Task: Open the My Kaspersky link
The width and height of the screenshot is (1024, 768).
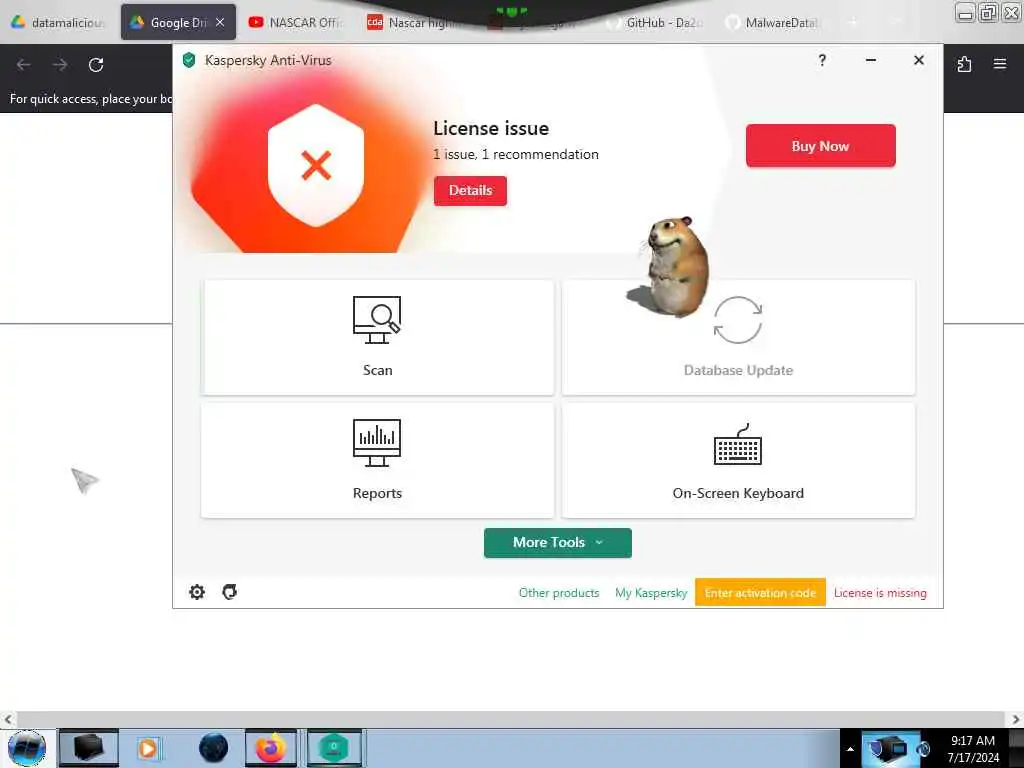Action: 651,593
